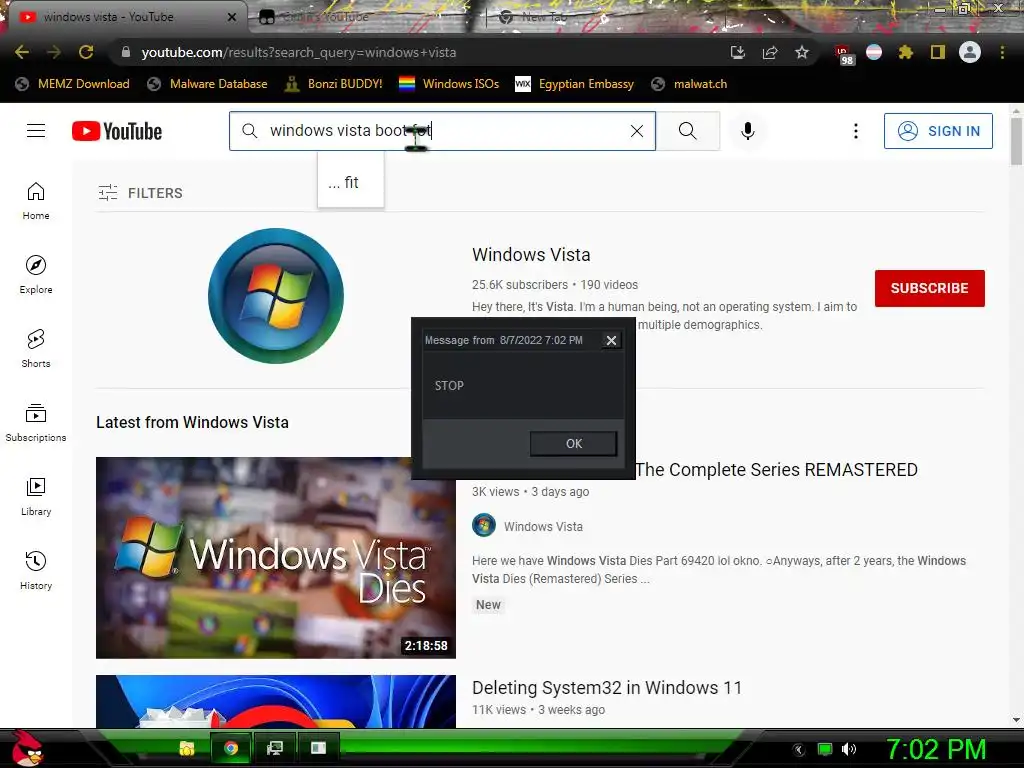This screenshot has width=1024, height=768.
Task: Open the Windows ISOs bookmark
Action: 449,84
